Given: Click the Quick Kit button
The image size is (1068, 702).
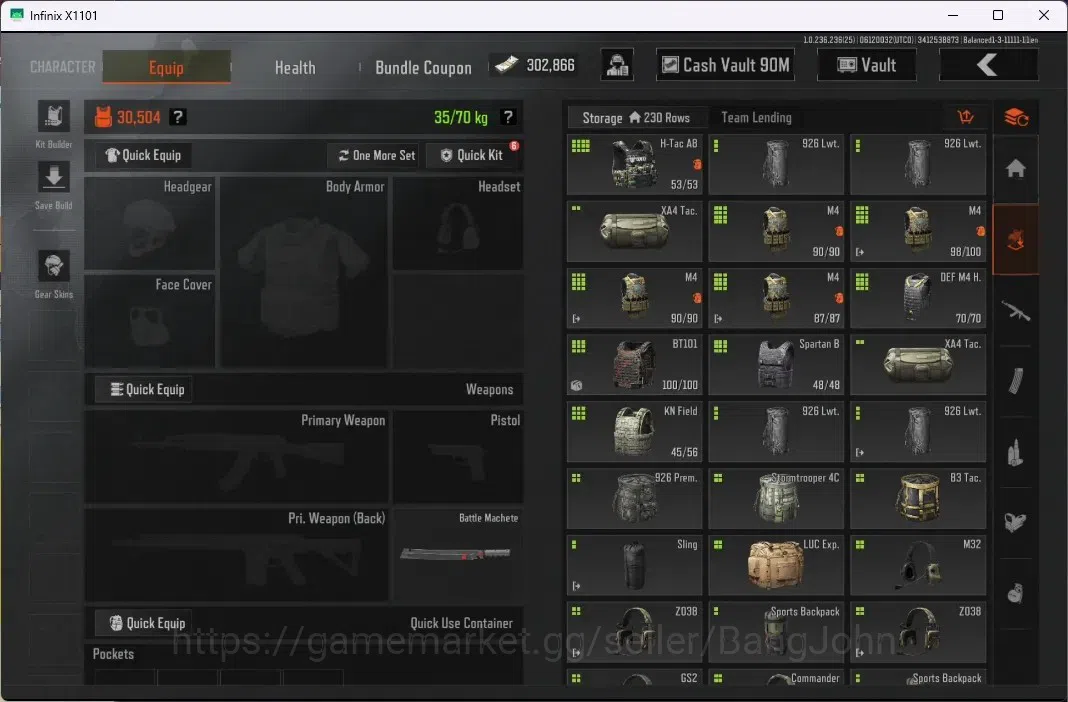Looking at the screenshot, I should click(473, 155).
